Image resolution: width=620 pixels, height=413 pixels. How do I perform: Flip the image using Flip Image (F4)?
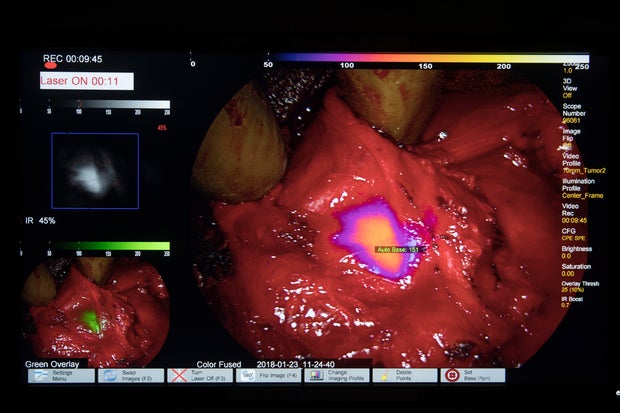click(268, 375)
